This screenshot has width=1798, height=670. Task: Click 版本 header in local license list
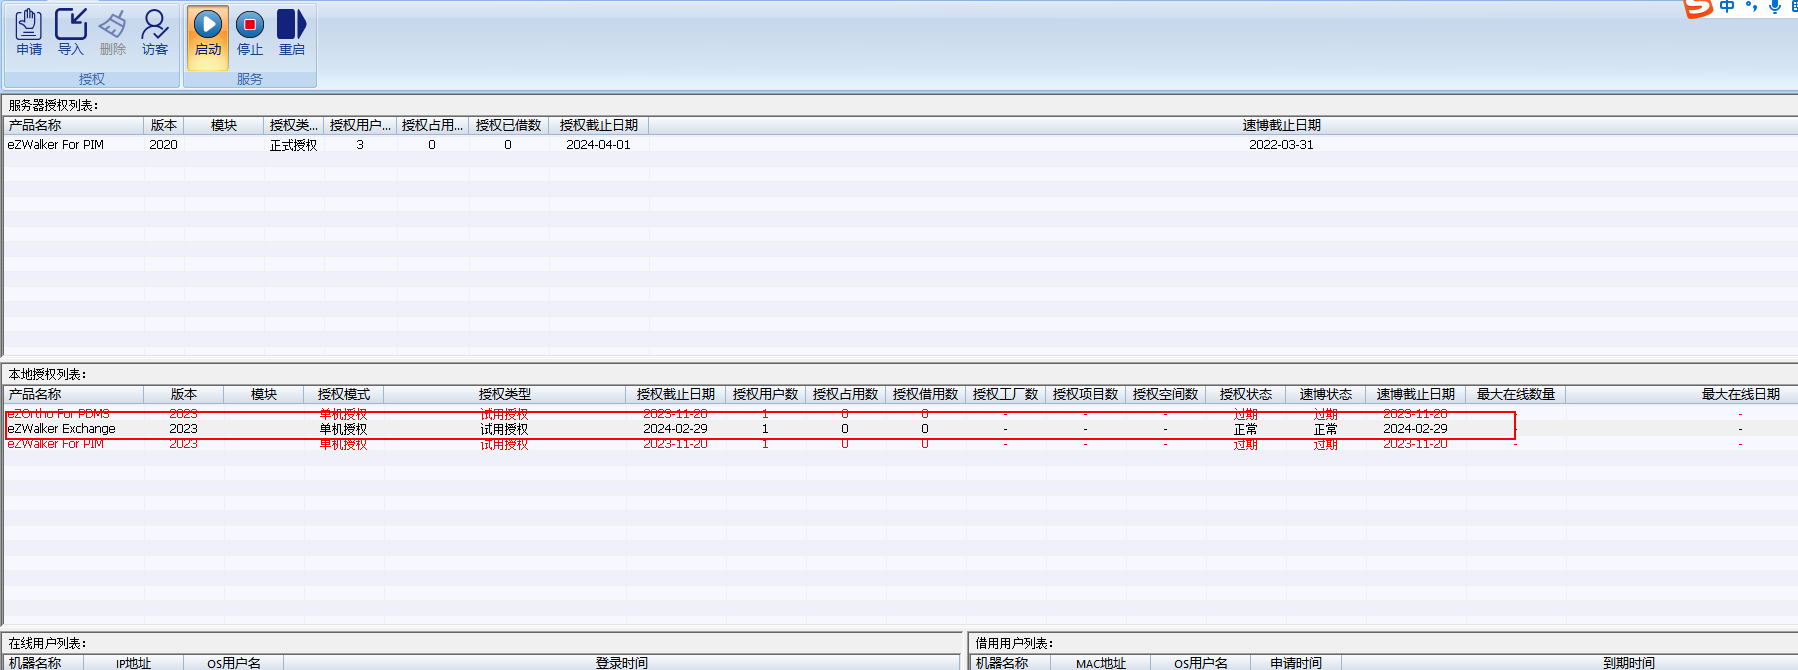184,394
